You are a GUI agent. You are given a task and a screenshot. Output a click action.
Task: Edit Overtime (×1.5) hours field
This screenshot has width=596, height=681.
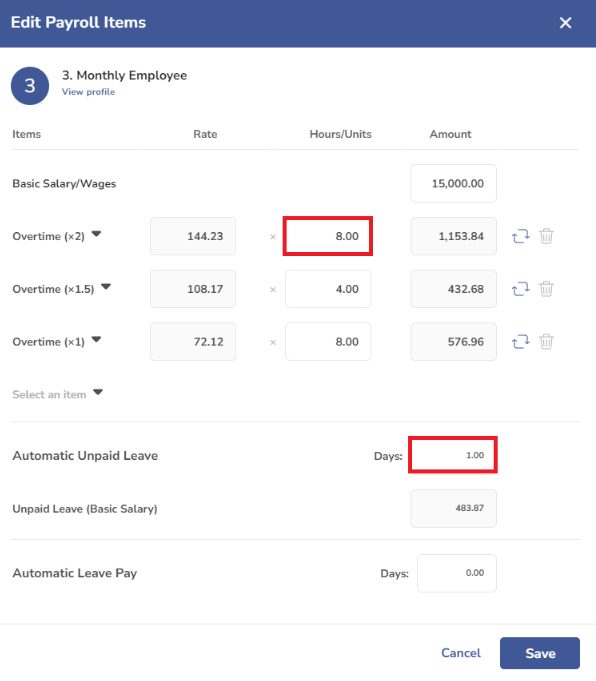pos(328,289)
